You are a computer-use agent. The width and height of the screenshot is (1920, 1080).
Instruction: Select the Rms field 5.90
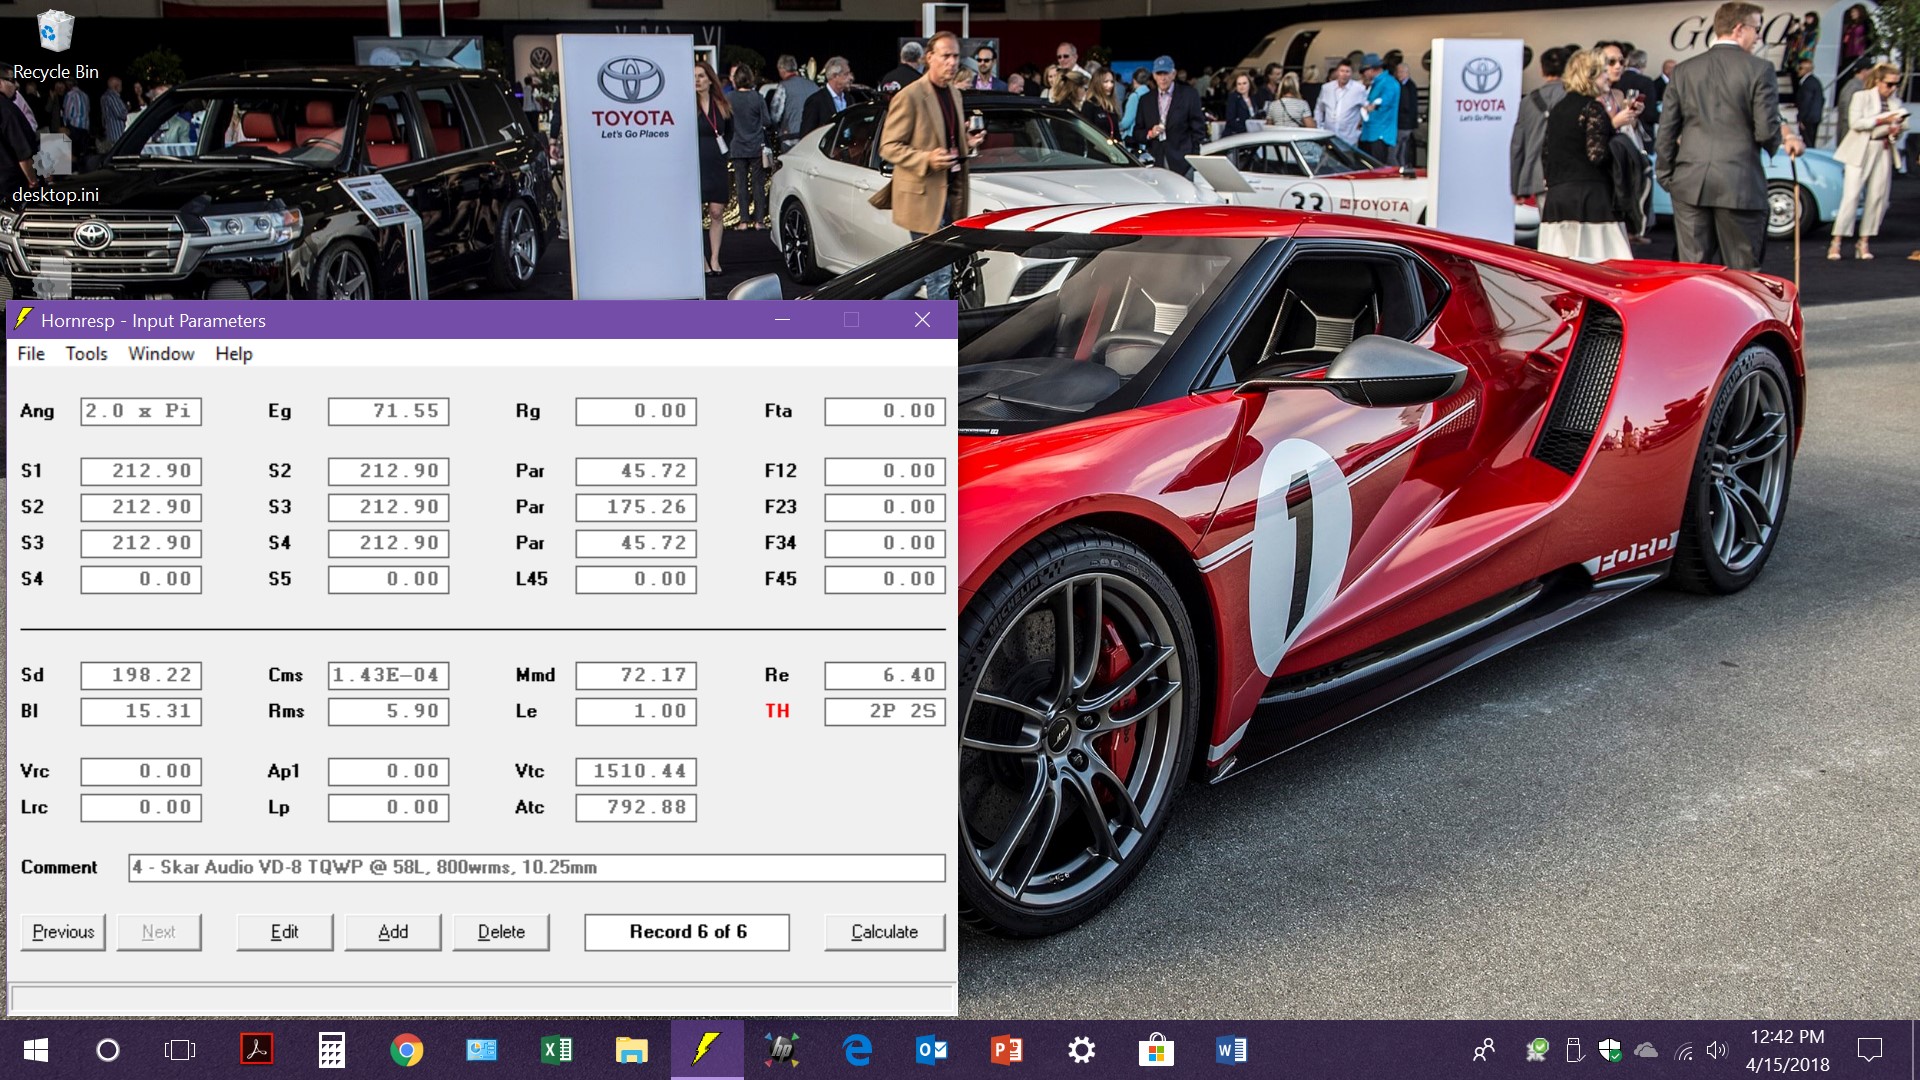[388, 711]
